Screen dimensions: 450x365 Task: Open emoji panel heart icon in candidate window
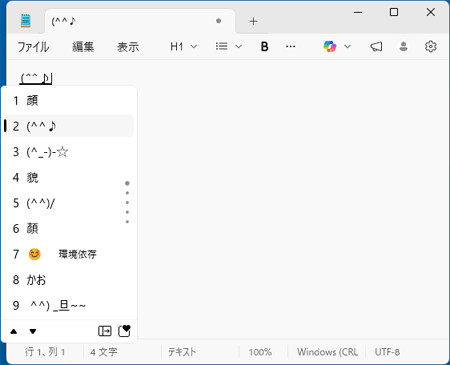(x=124, y=331)
